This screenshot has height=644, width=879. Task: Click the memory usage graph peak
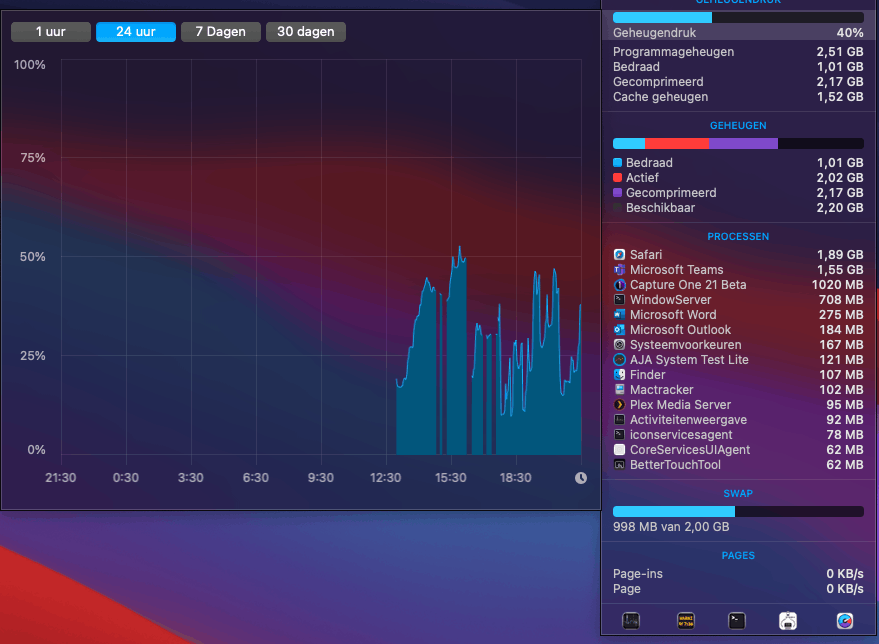coord(460,247)
